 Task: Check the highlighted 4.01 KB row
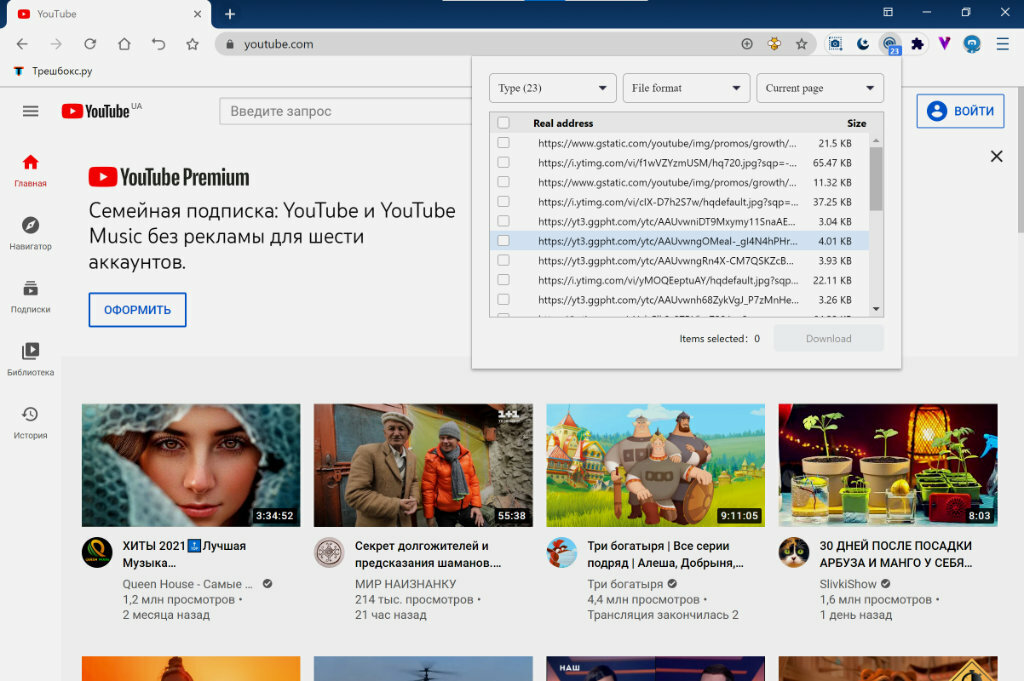click(x=504, y=240)
